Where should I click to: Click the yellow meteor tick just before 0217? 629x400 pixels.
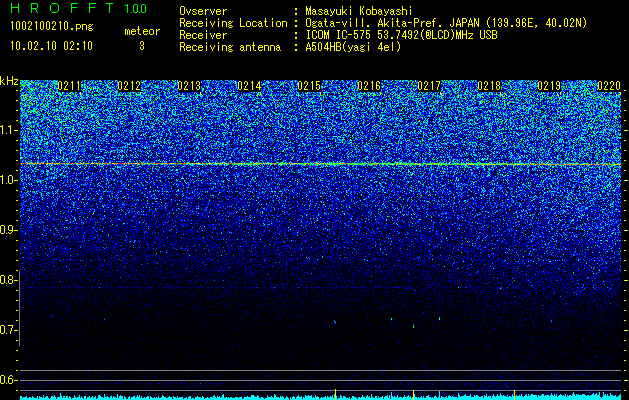pyautogui.click(x=413, y=394)
